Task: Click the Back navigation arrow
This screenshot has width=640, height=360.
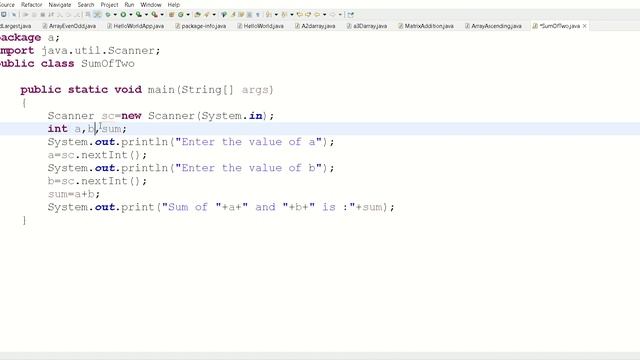Action: point(317,15)
